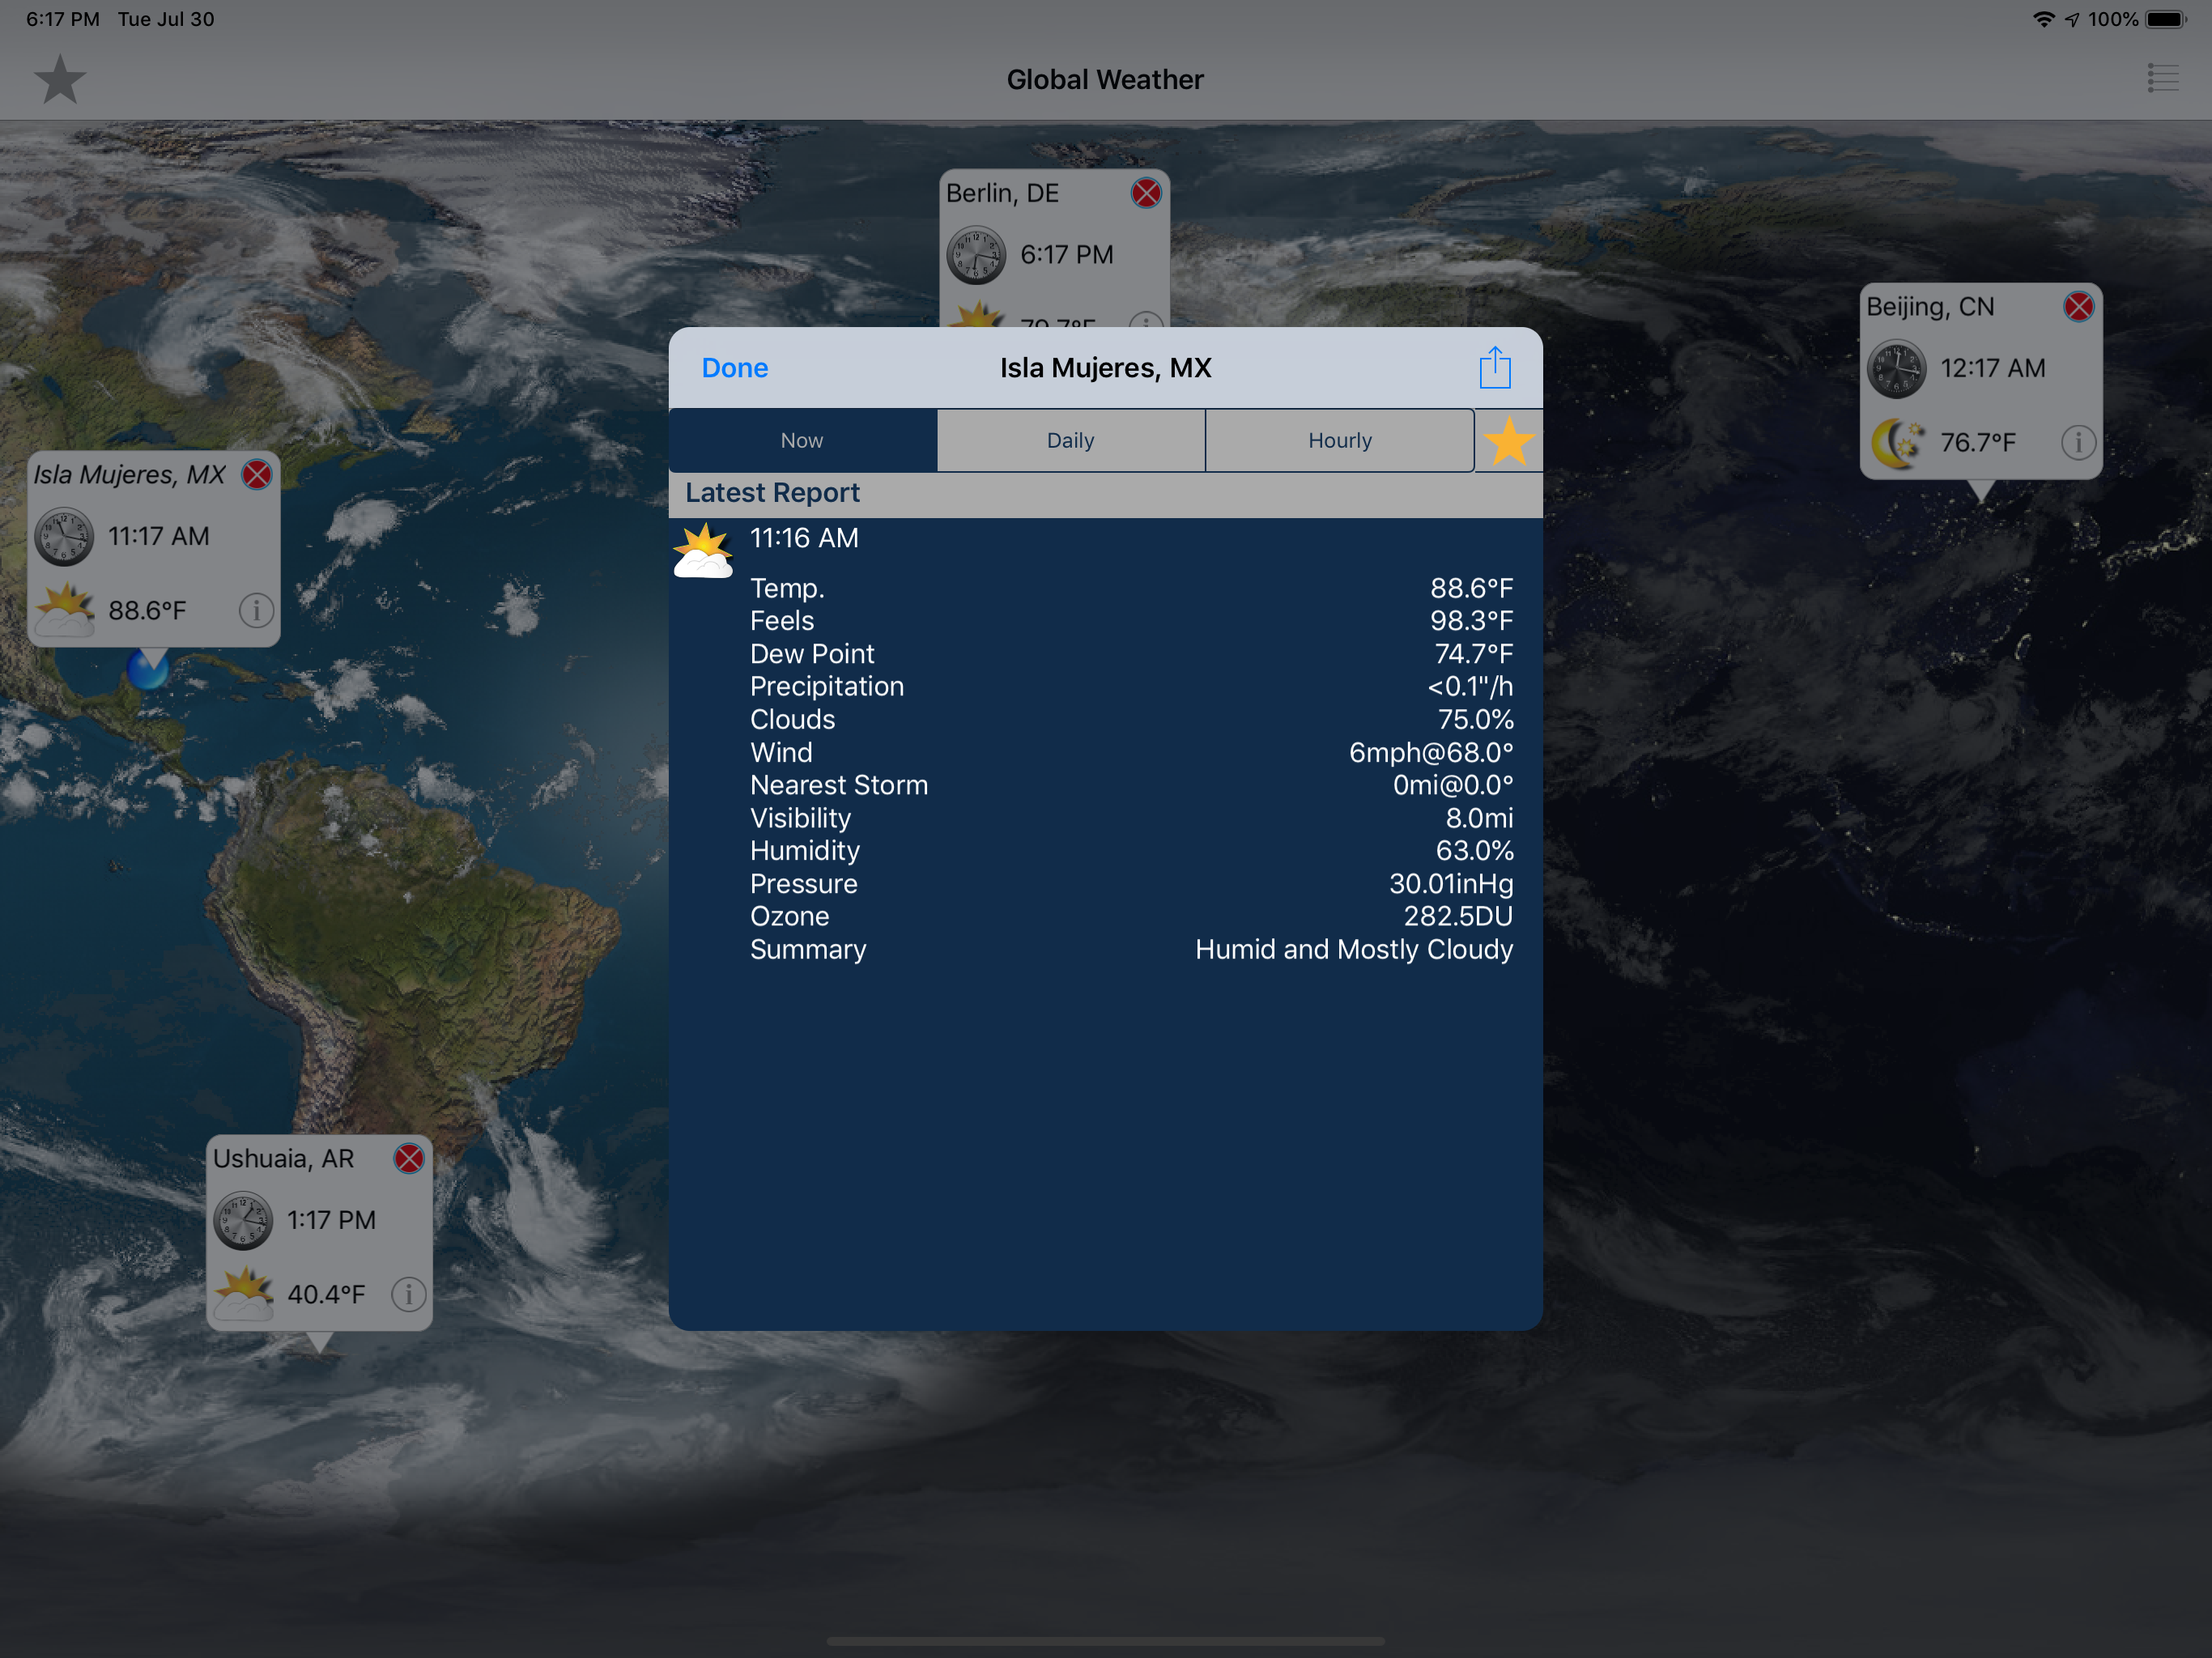Tap the favorites star in top bar
Image resolution: width=2212 pixels, height=1658 pixels.
pos(60,80)
